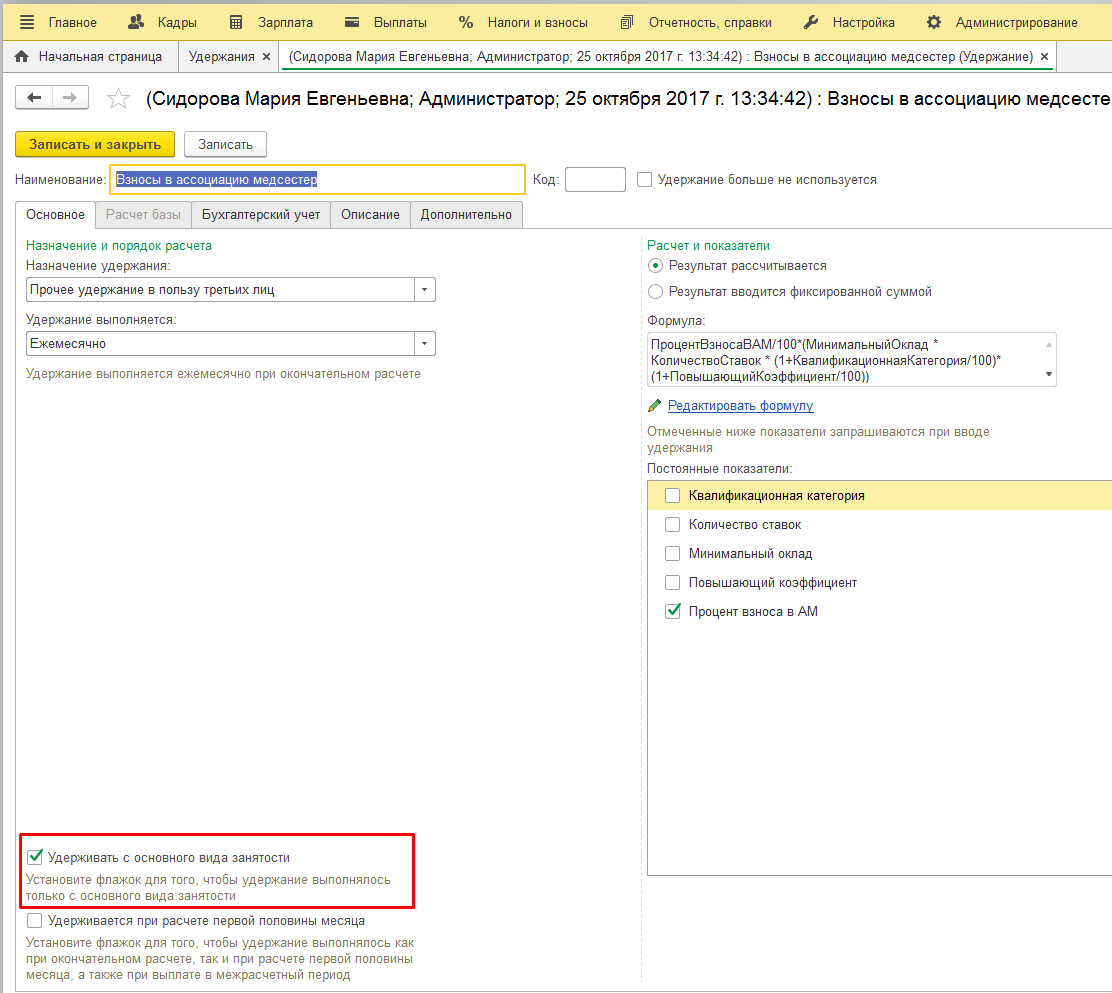
Task: Select Результат вводится фиксированной суммой radio button
Action: tap(656, 292)
